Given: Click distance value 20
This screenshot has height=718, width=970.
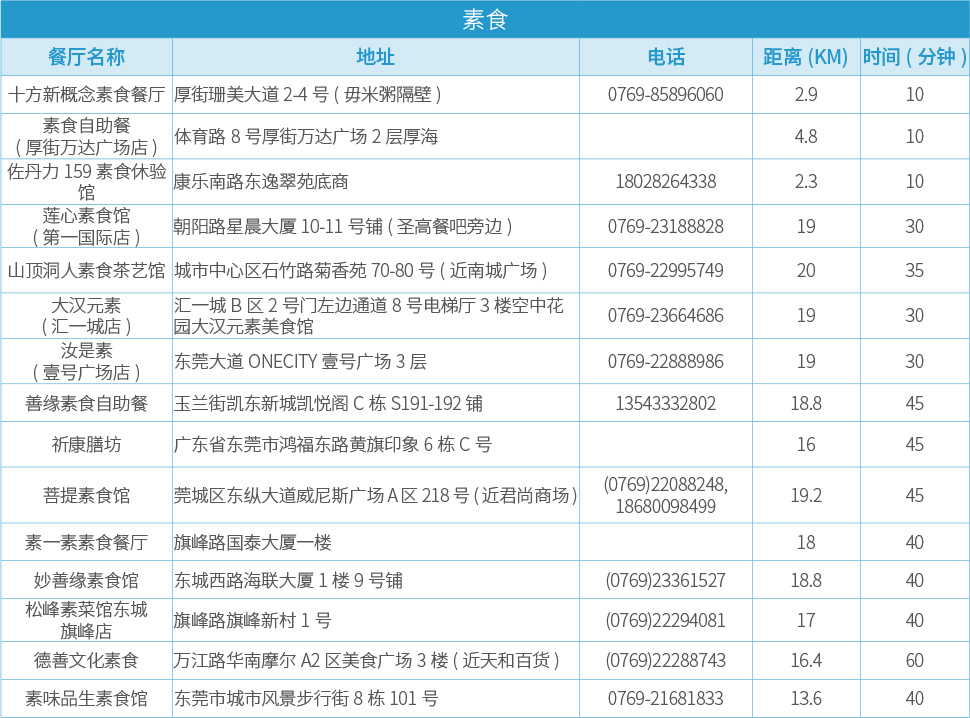Looking at the screenshot, I should 806,270.
